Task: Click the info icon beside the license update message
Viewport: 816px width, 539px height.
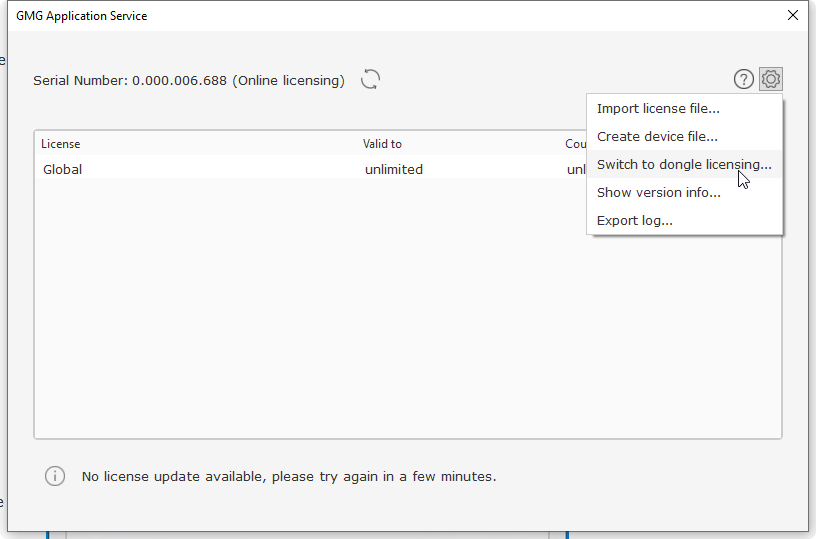Action: [55, 476]
